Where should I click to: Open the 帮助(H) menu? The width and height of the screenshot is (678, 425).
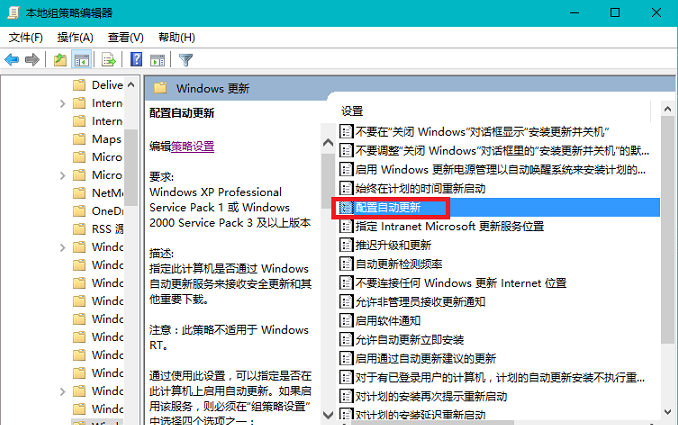(x=176, y=38)
